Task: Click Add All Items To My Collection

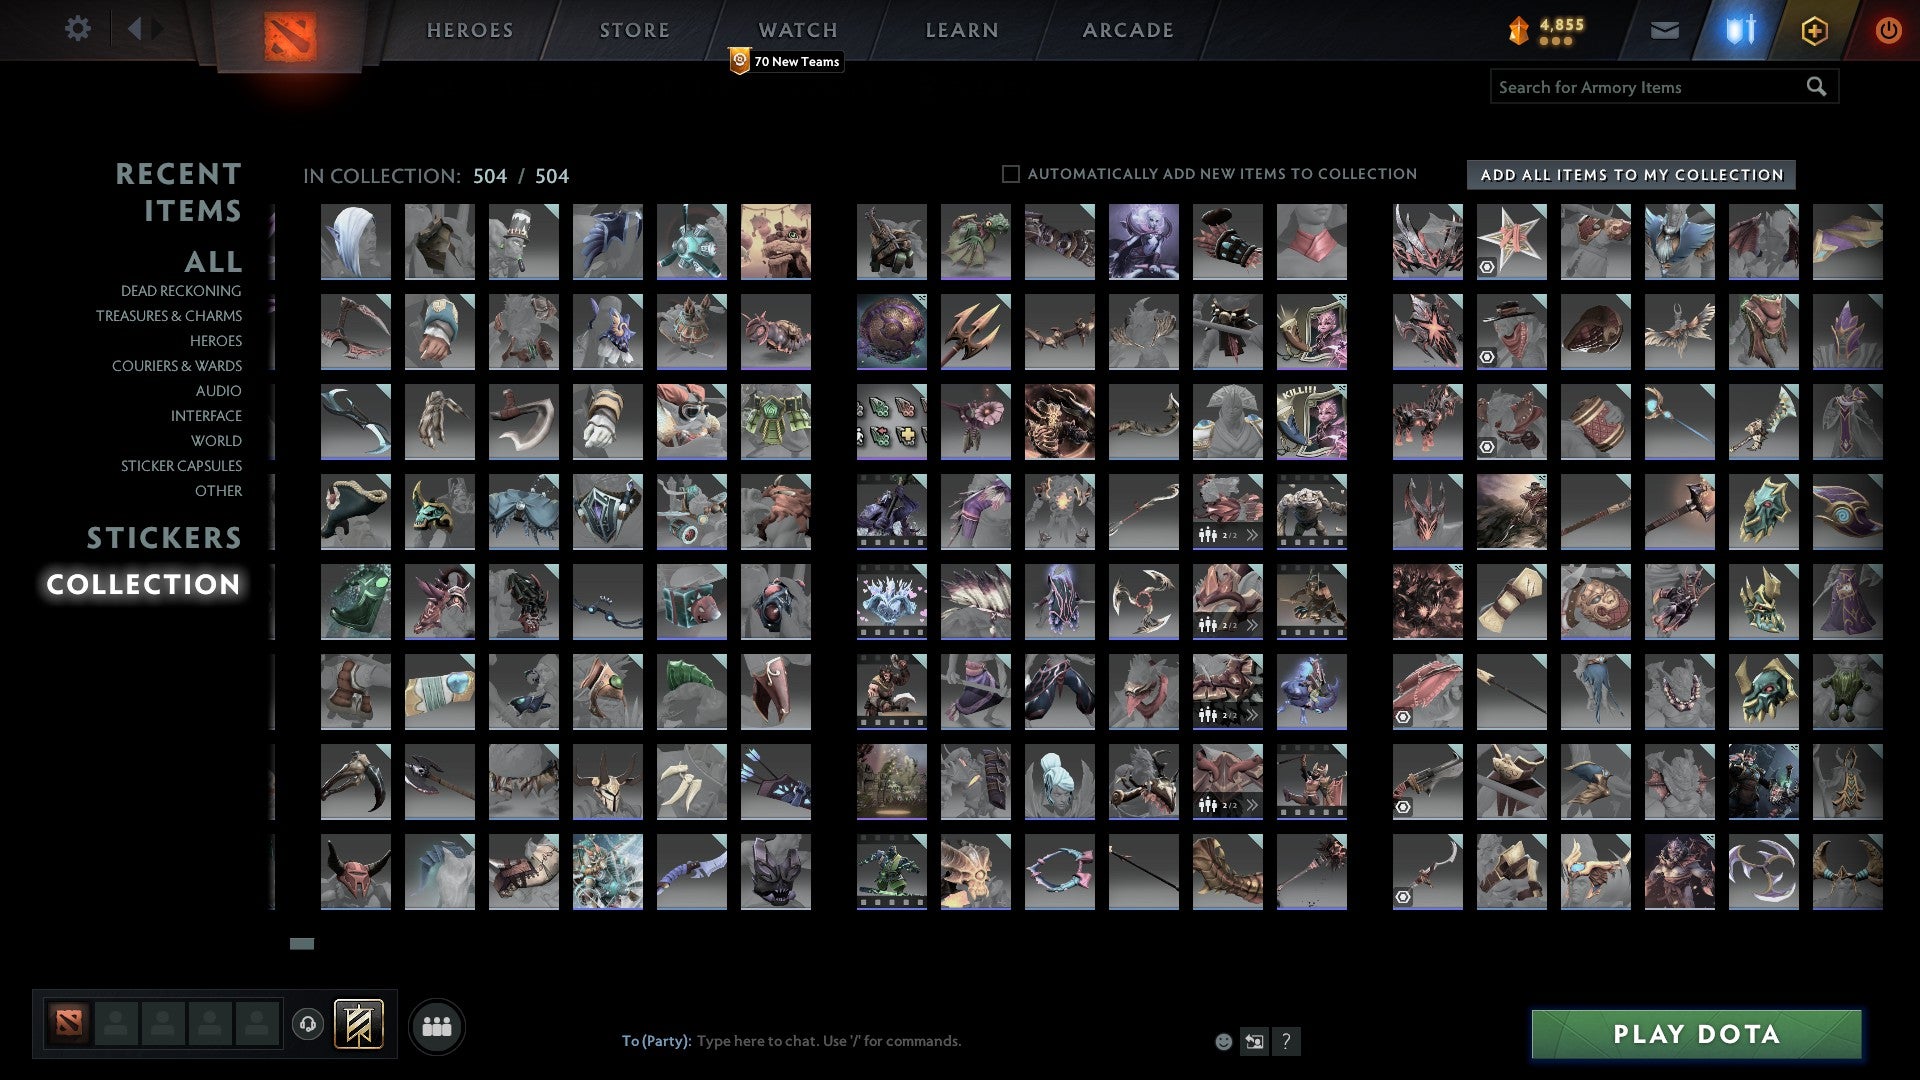Action: tap(1631, 175)
